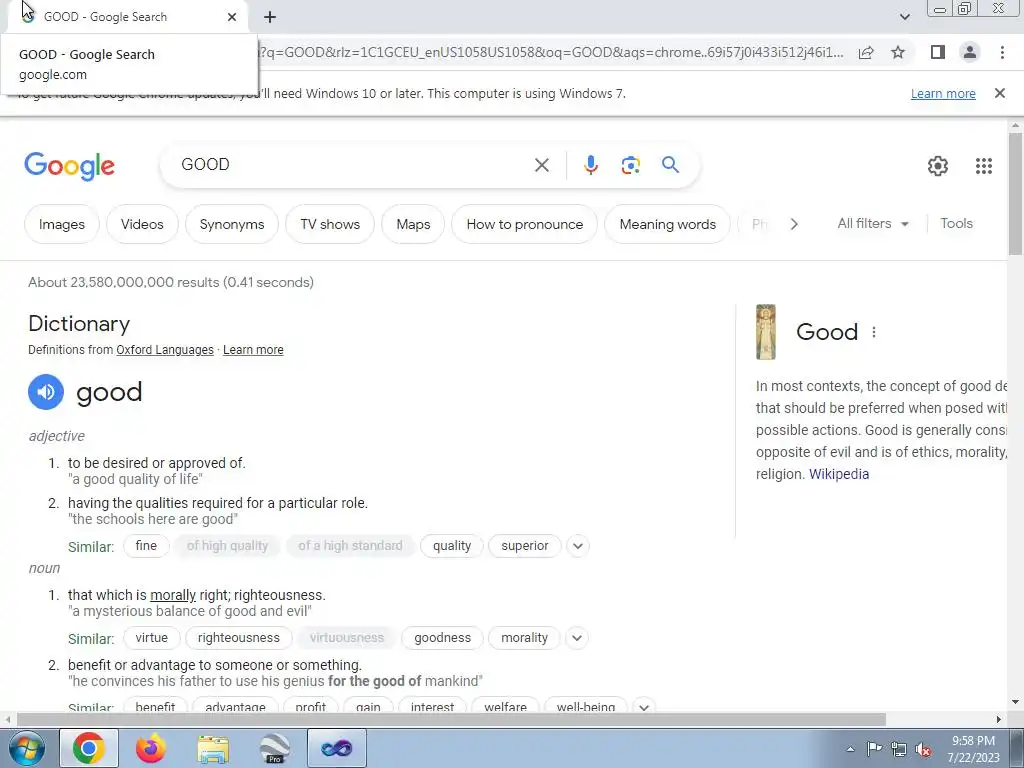Screen dimensions: 1024x768
Task: Click the underlined word morally
Action: tap(172, 595)
